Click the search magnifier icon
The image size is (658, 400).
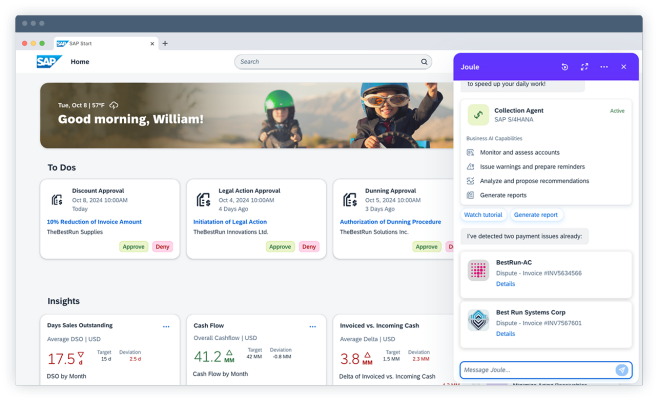tap(425, 62)
